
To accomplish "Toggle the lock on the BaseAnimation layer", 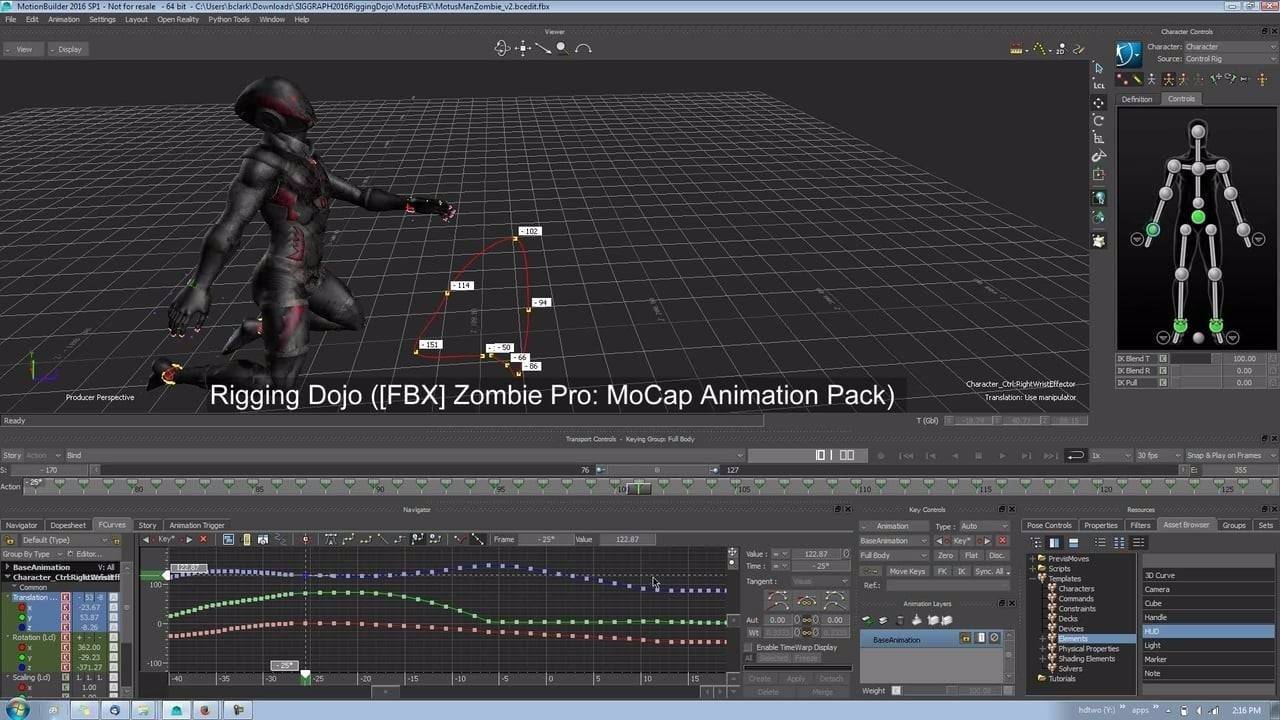I will coord(965,637).
